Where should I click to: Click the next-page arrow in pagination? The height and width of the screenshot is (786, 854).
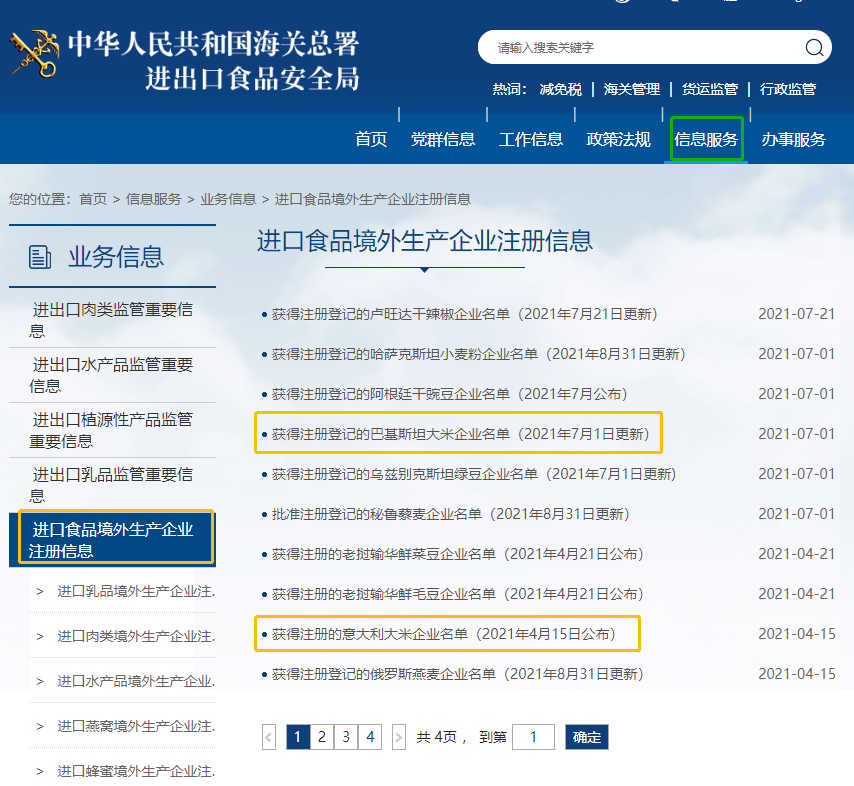pos(398,736)
